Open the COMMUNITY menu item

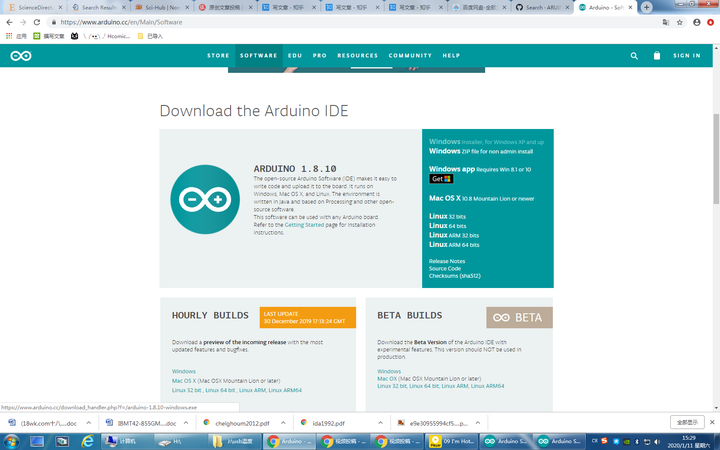click(x=410, y=56)
